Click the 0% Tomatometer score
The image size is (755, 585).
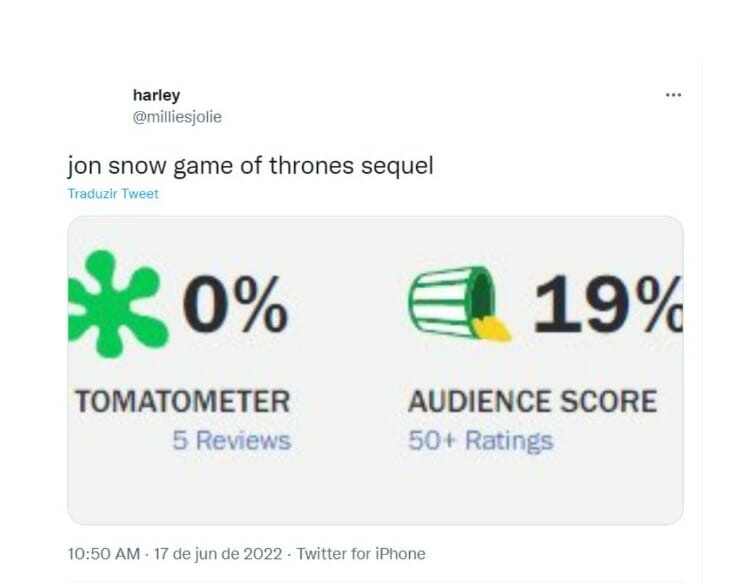click(x=236, y=305)
